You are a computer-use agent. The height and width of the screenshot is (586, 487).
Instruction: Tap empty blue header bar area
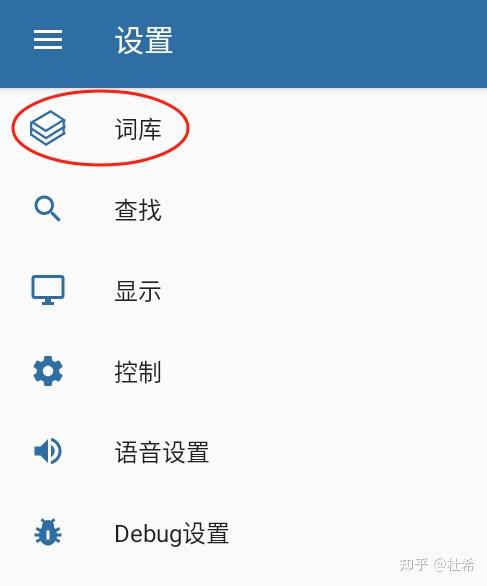329,43
